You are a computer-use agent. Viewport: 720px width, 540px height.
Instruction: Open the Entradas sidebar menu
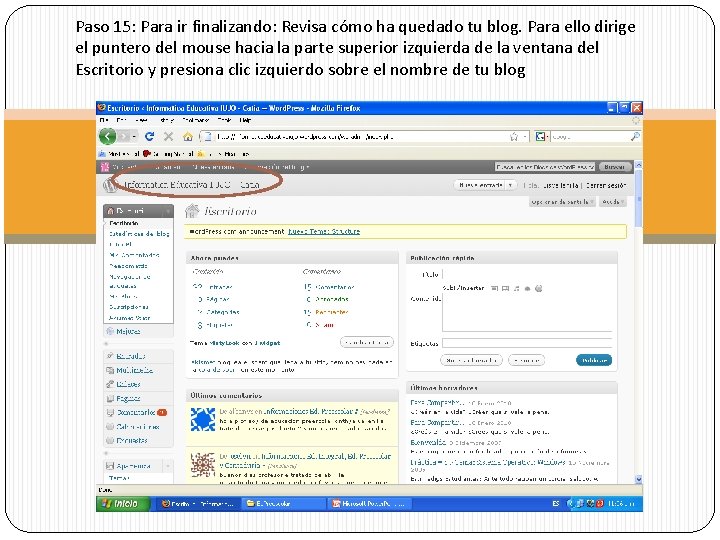pos(130,356)
